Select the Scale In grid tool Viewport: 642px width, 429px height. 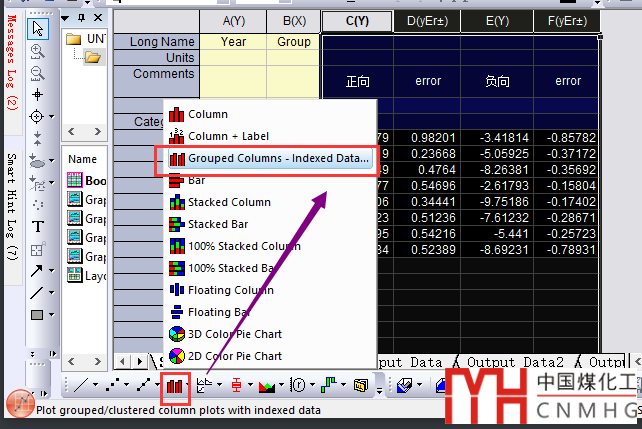tap(38, 249)
